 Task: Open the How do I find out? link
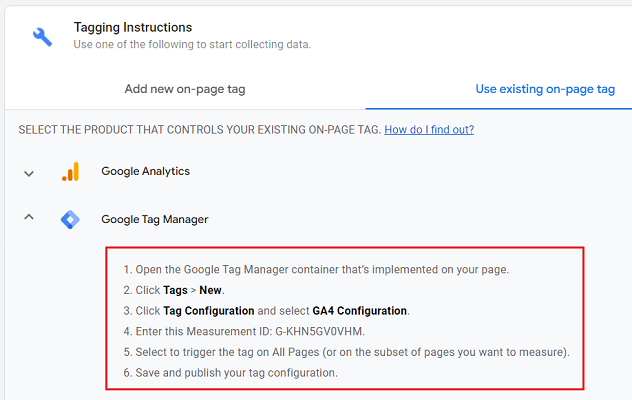click(429, 129)
